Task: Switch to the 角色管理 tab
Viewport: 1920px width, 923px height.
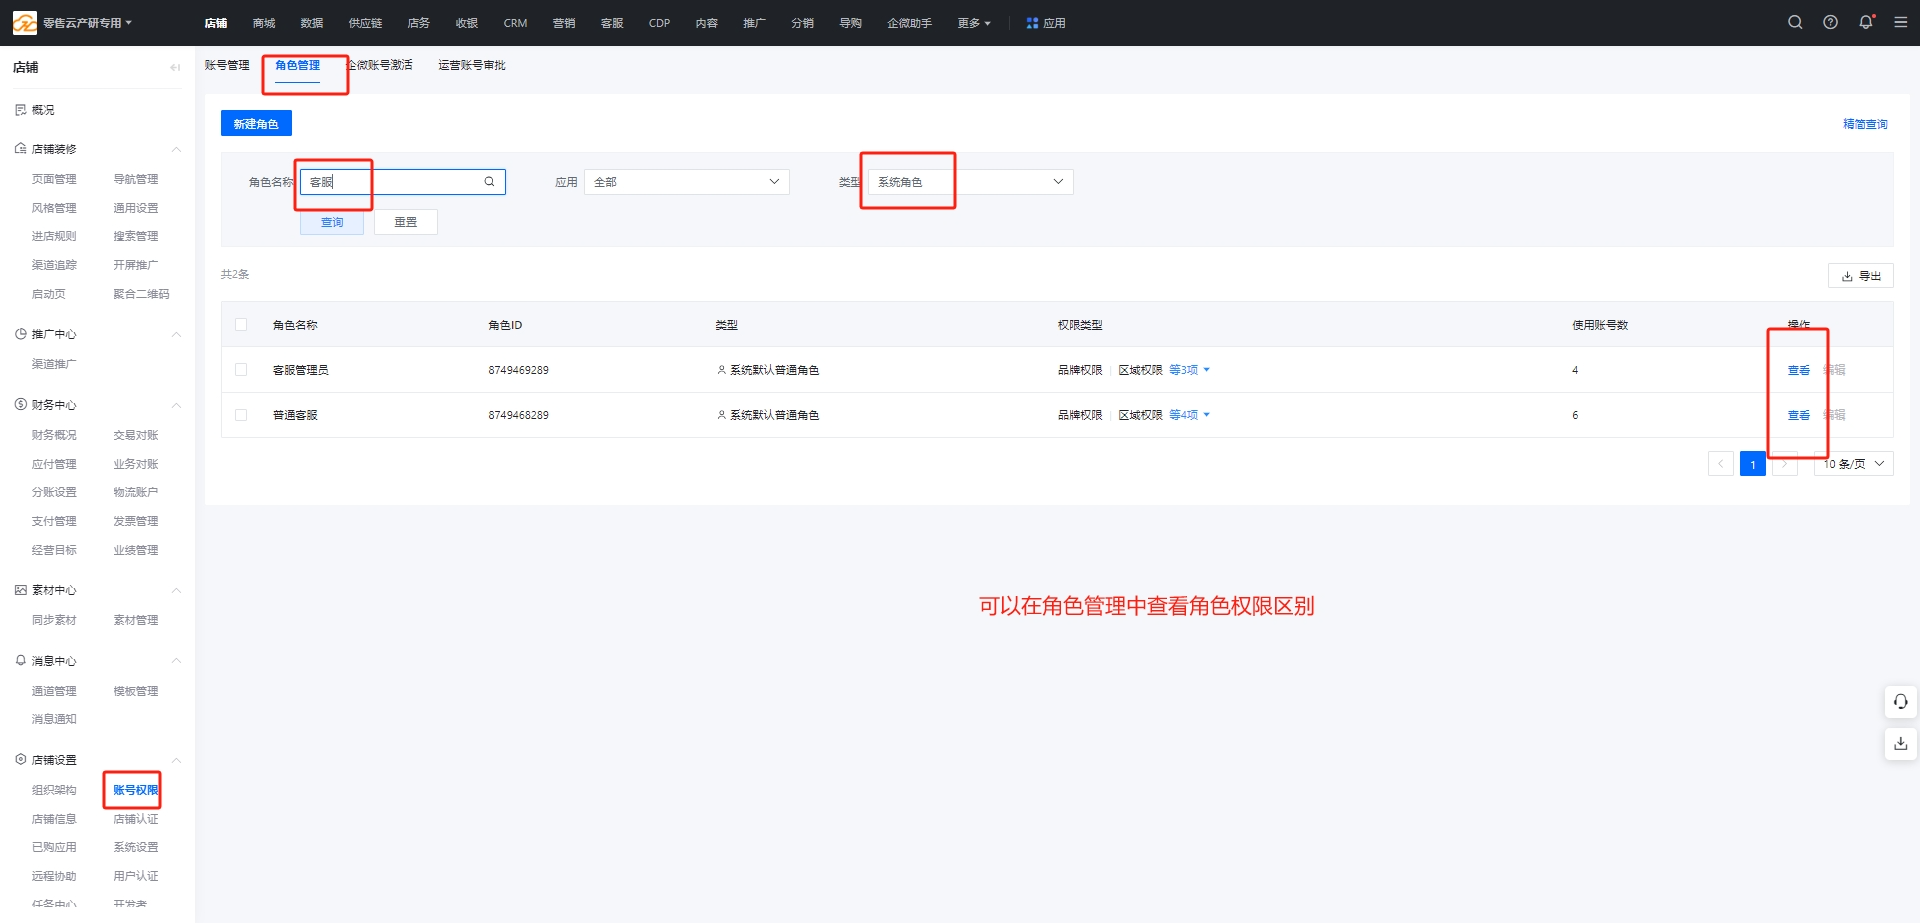Action: pyautogui.click(x=298, y=65)
